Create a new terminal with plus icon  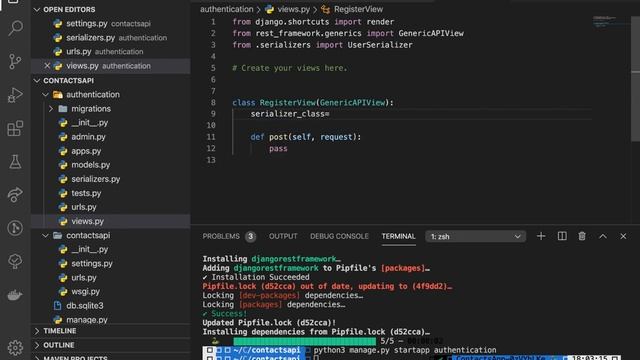[x=541, y=236]
